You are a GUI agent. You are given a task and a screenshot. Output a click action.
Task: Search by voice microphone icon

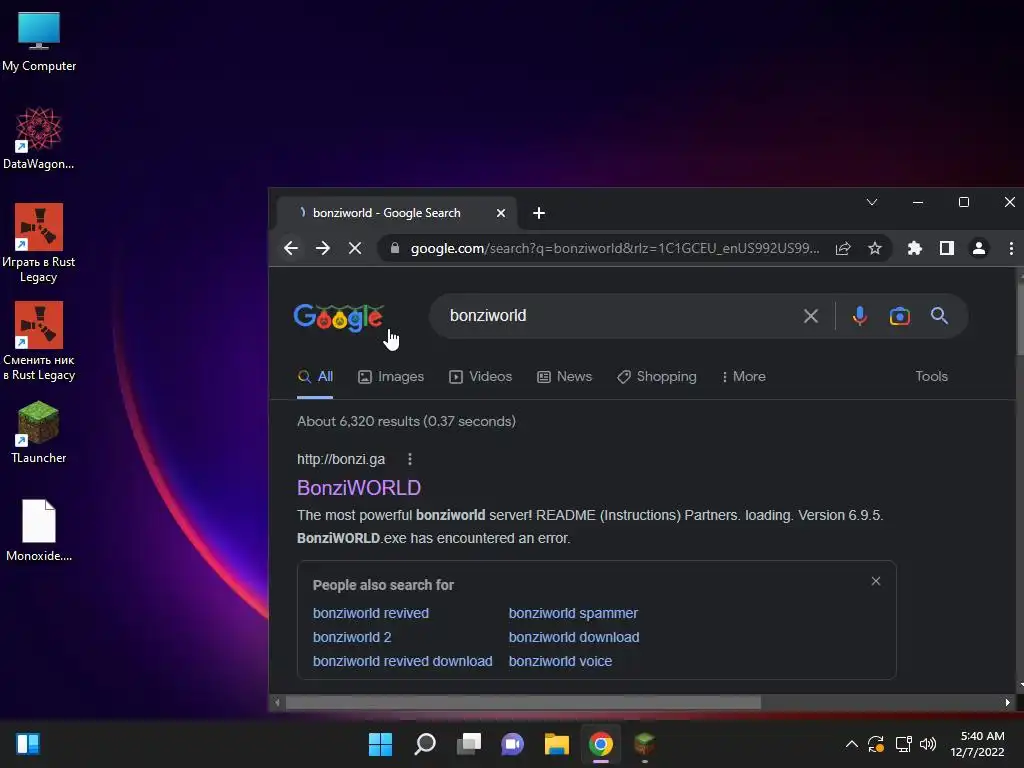[860, 316]
